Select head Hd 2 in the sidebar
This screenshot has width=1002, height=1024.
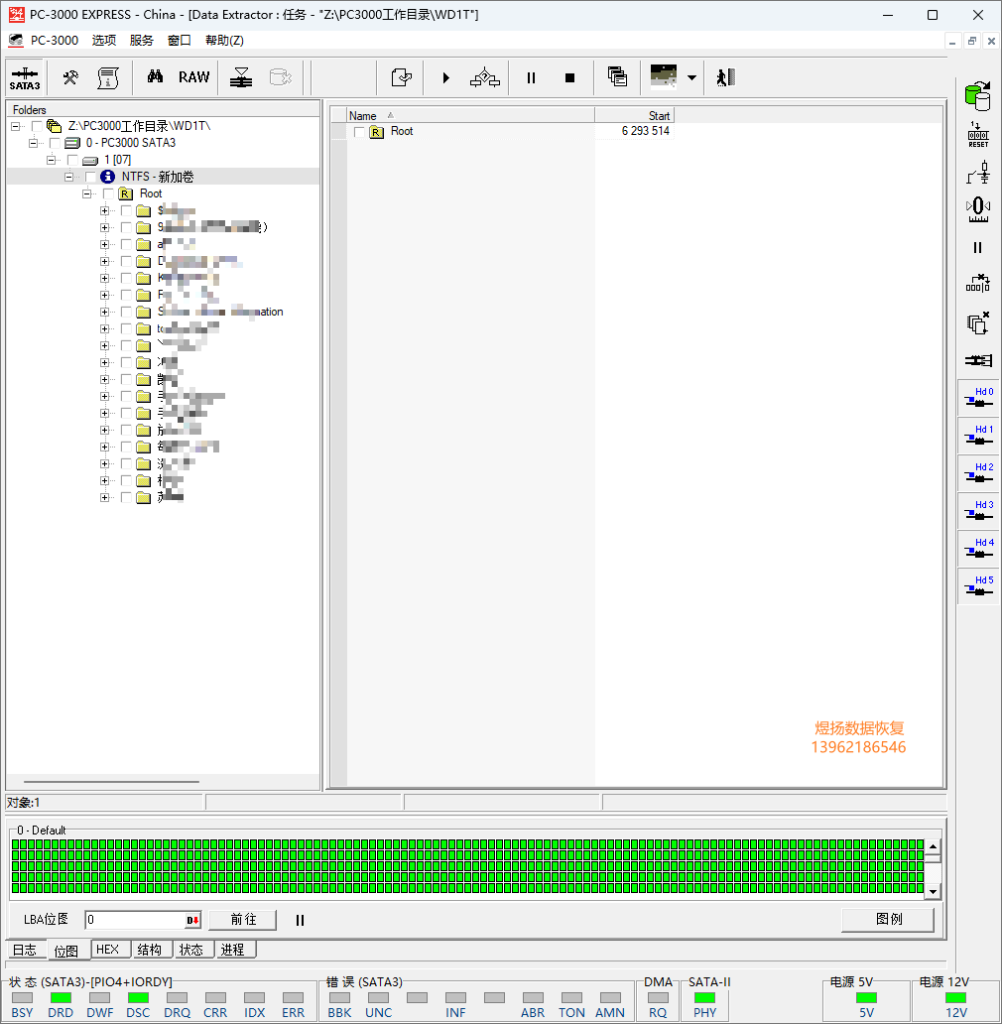pos(978,473)
